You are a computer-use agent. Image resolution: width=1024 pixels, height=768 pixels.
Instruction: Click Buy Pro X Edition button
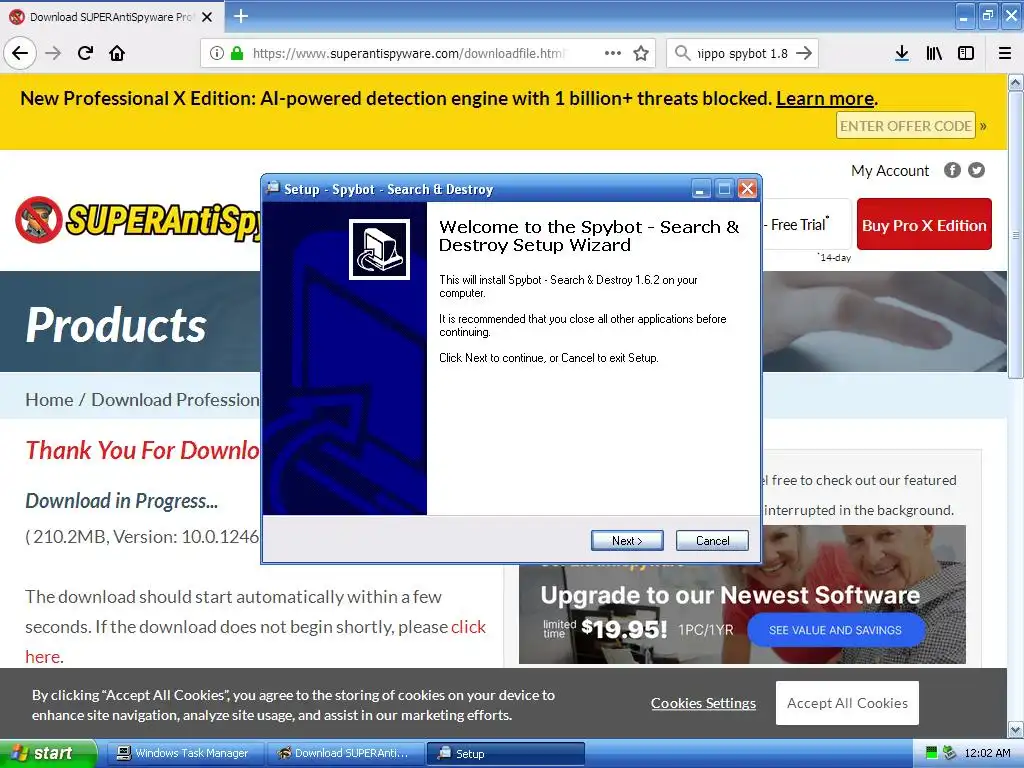(x=924, y=225)
